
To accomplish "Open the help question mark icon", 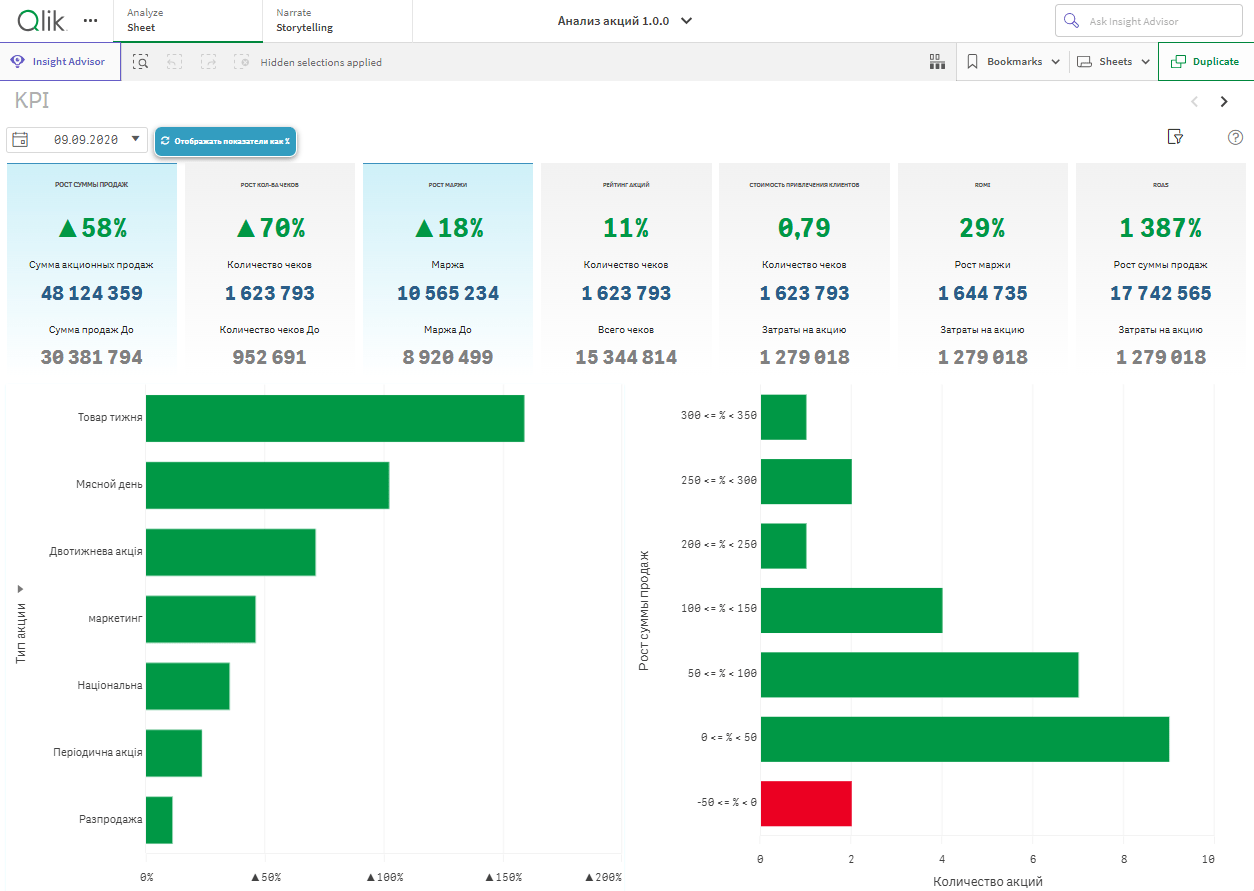I will 1235,137.
